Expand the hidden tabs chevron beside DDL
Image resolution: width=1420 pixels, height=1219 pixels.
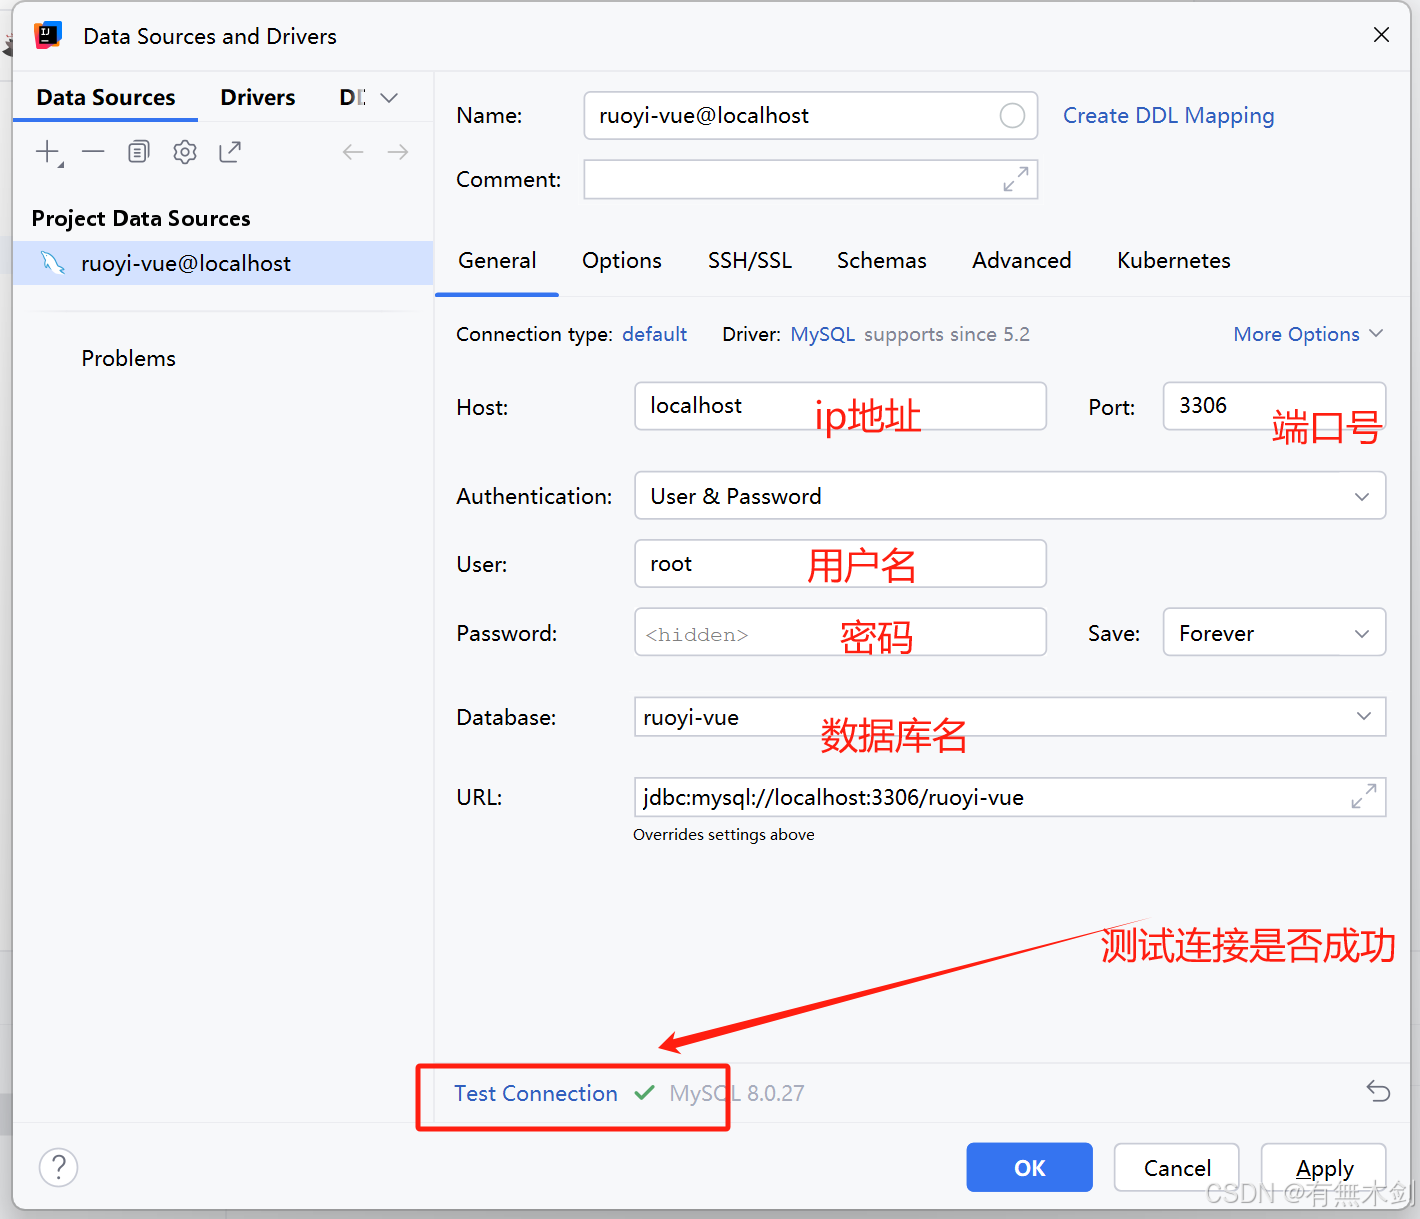pyautogui.click(x=390, y=98)
